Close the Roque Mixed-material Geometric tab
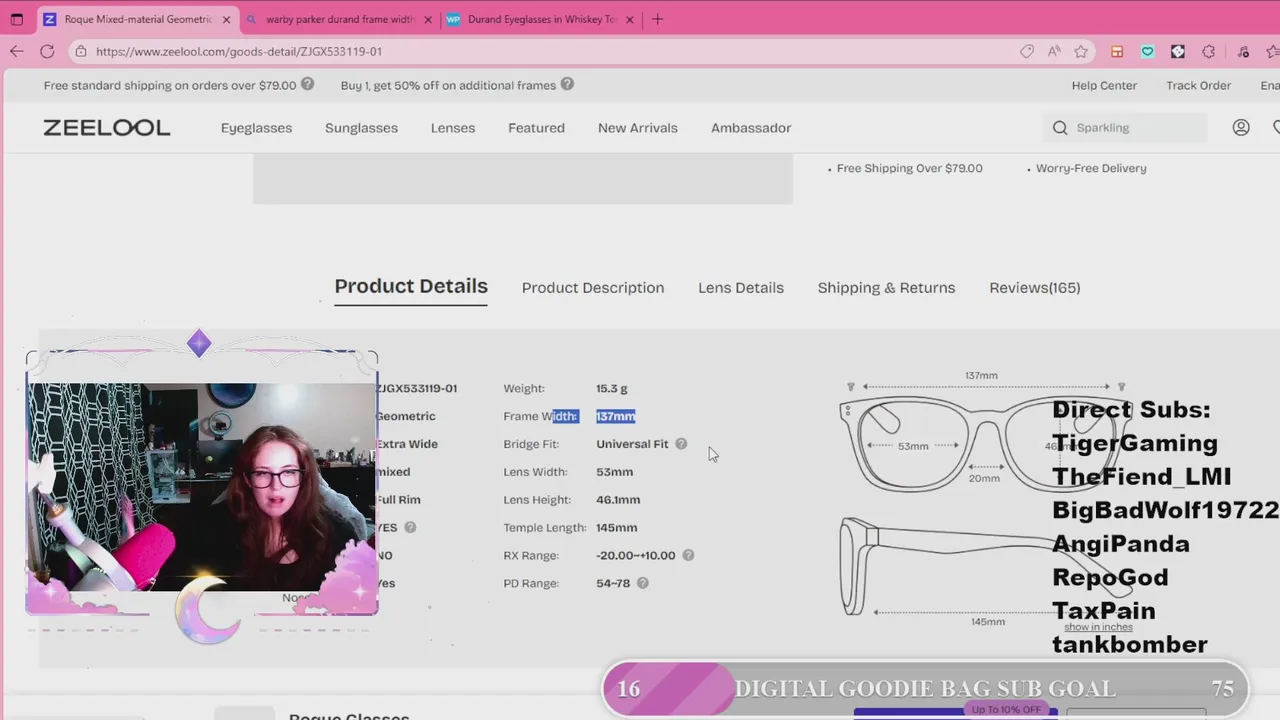This screenshot has width=1280, height=720. click(226, 19)
